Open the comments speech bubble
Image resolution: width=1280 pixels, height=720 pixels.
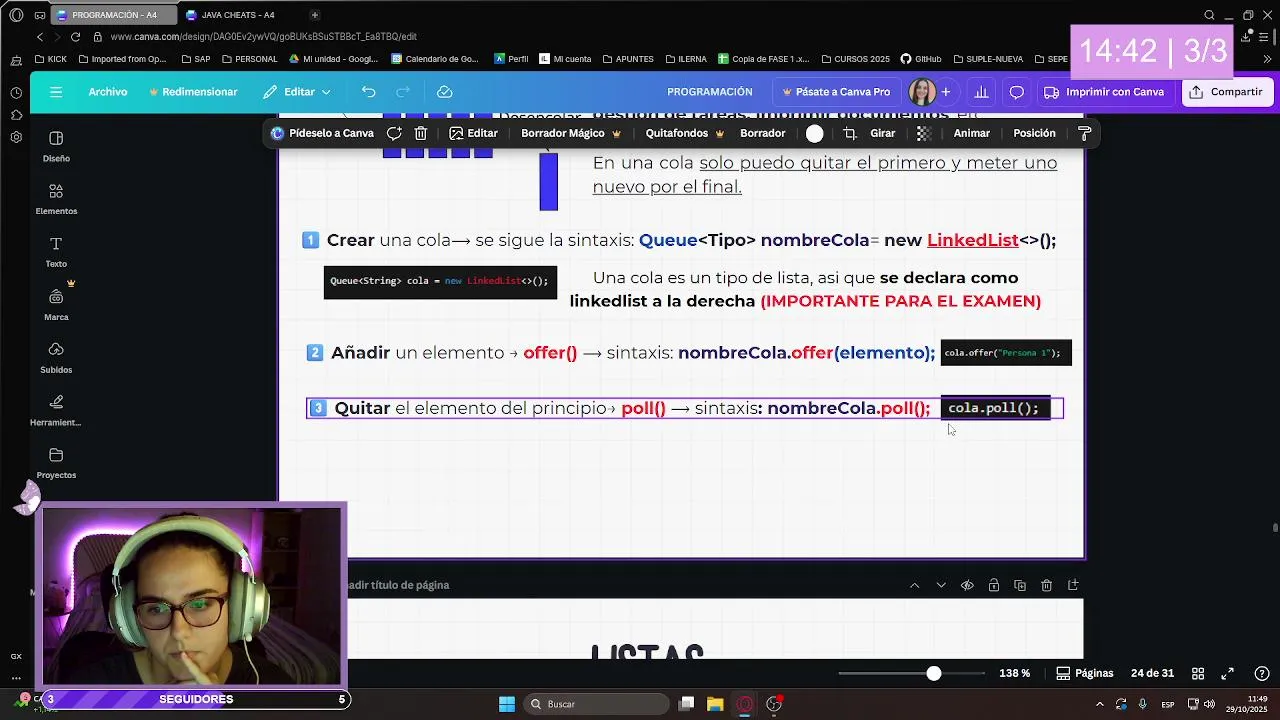[x=1017, y=92]
